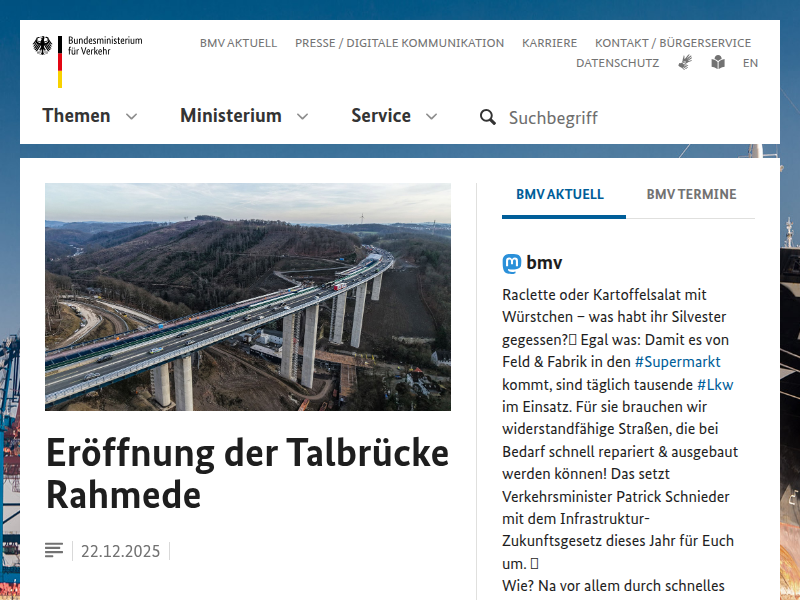Open the Talbrücke Rahmede bridge photo
Image resolution: width=800 pixels, height=600 pixels.
[248, 297]
